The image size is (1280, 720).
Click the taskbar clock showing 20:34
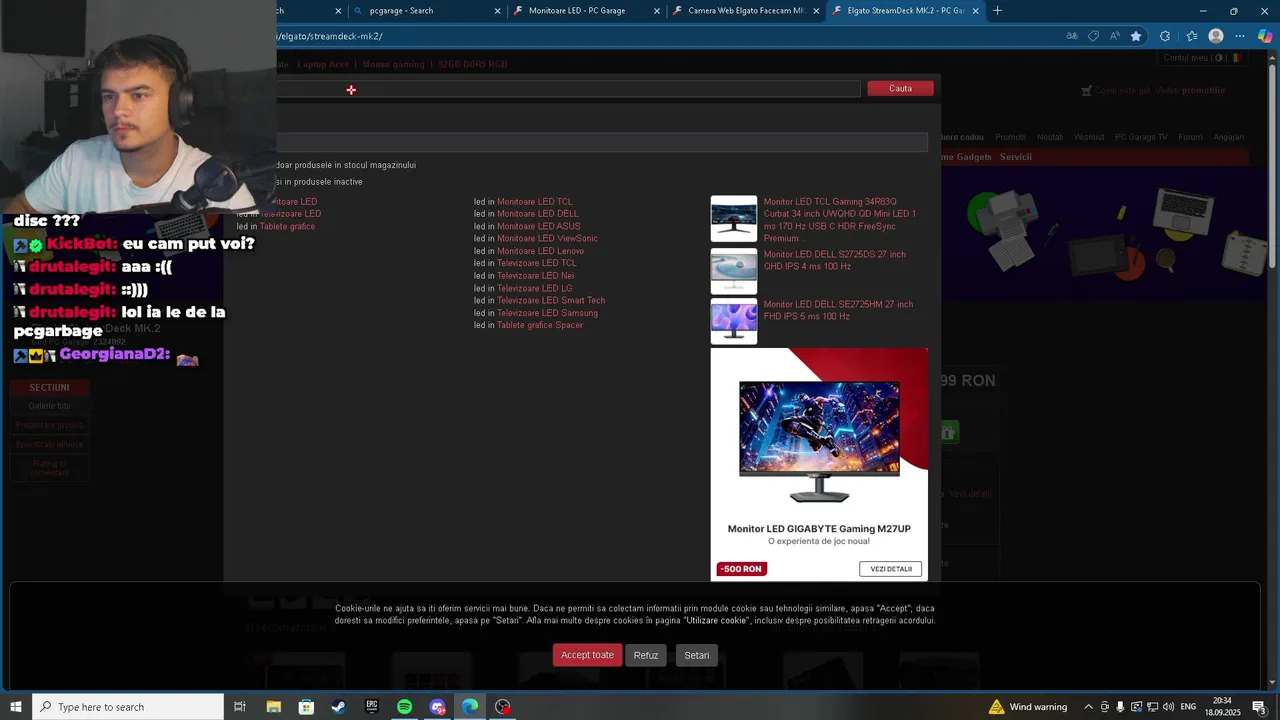[x=1222, y=707]
